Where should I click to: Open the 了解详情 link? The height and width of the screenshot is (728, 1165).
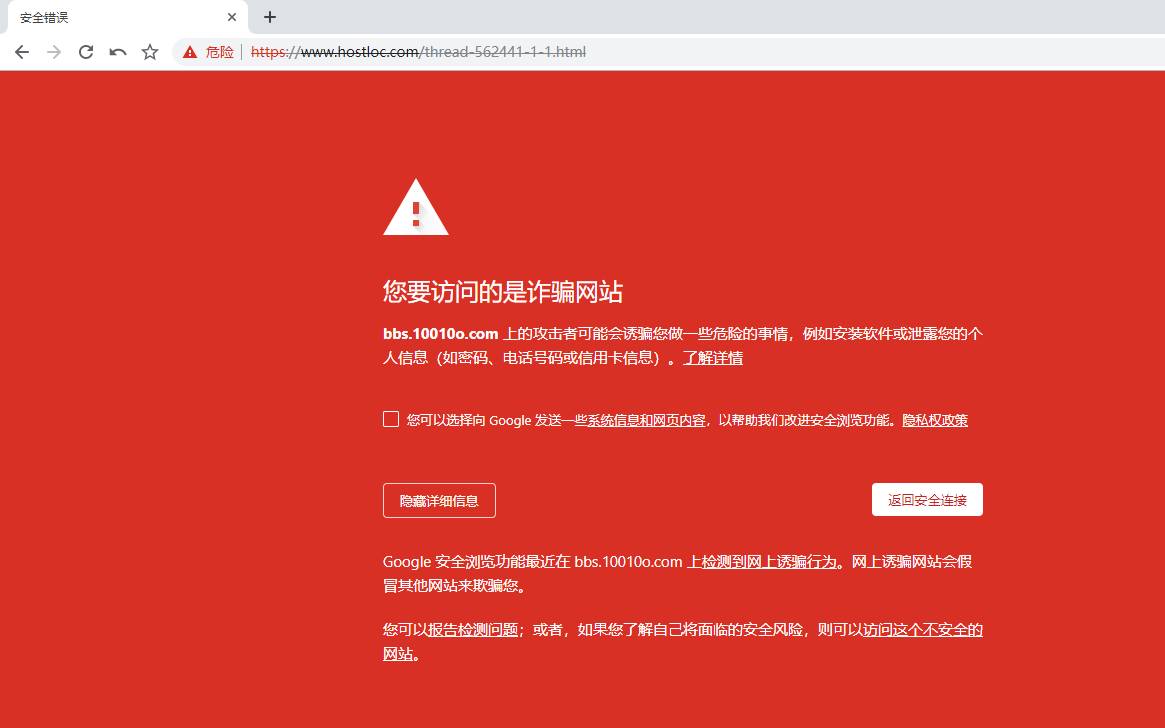[713, 358]
